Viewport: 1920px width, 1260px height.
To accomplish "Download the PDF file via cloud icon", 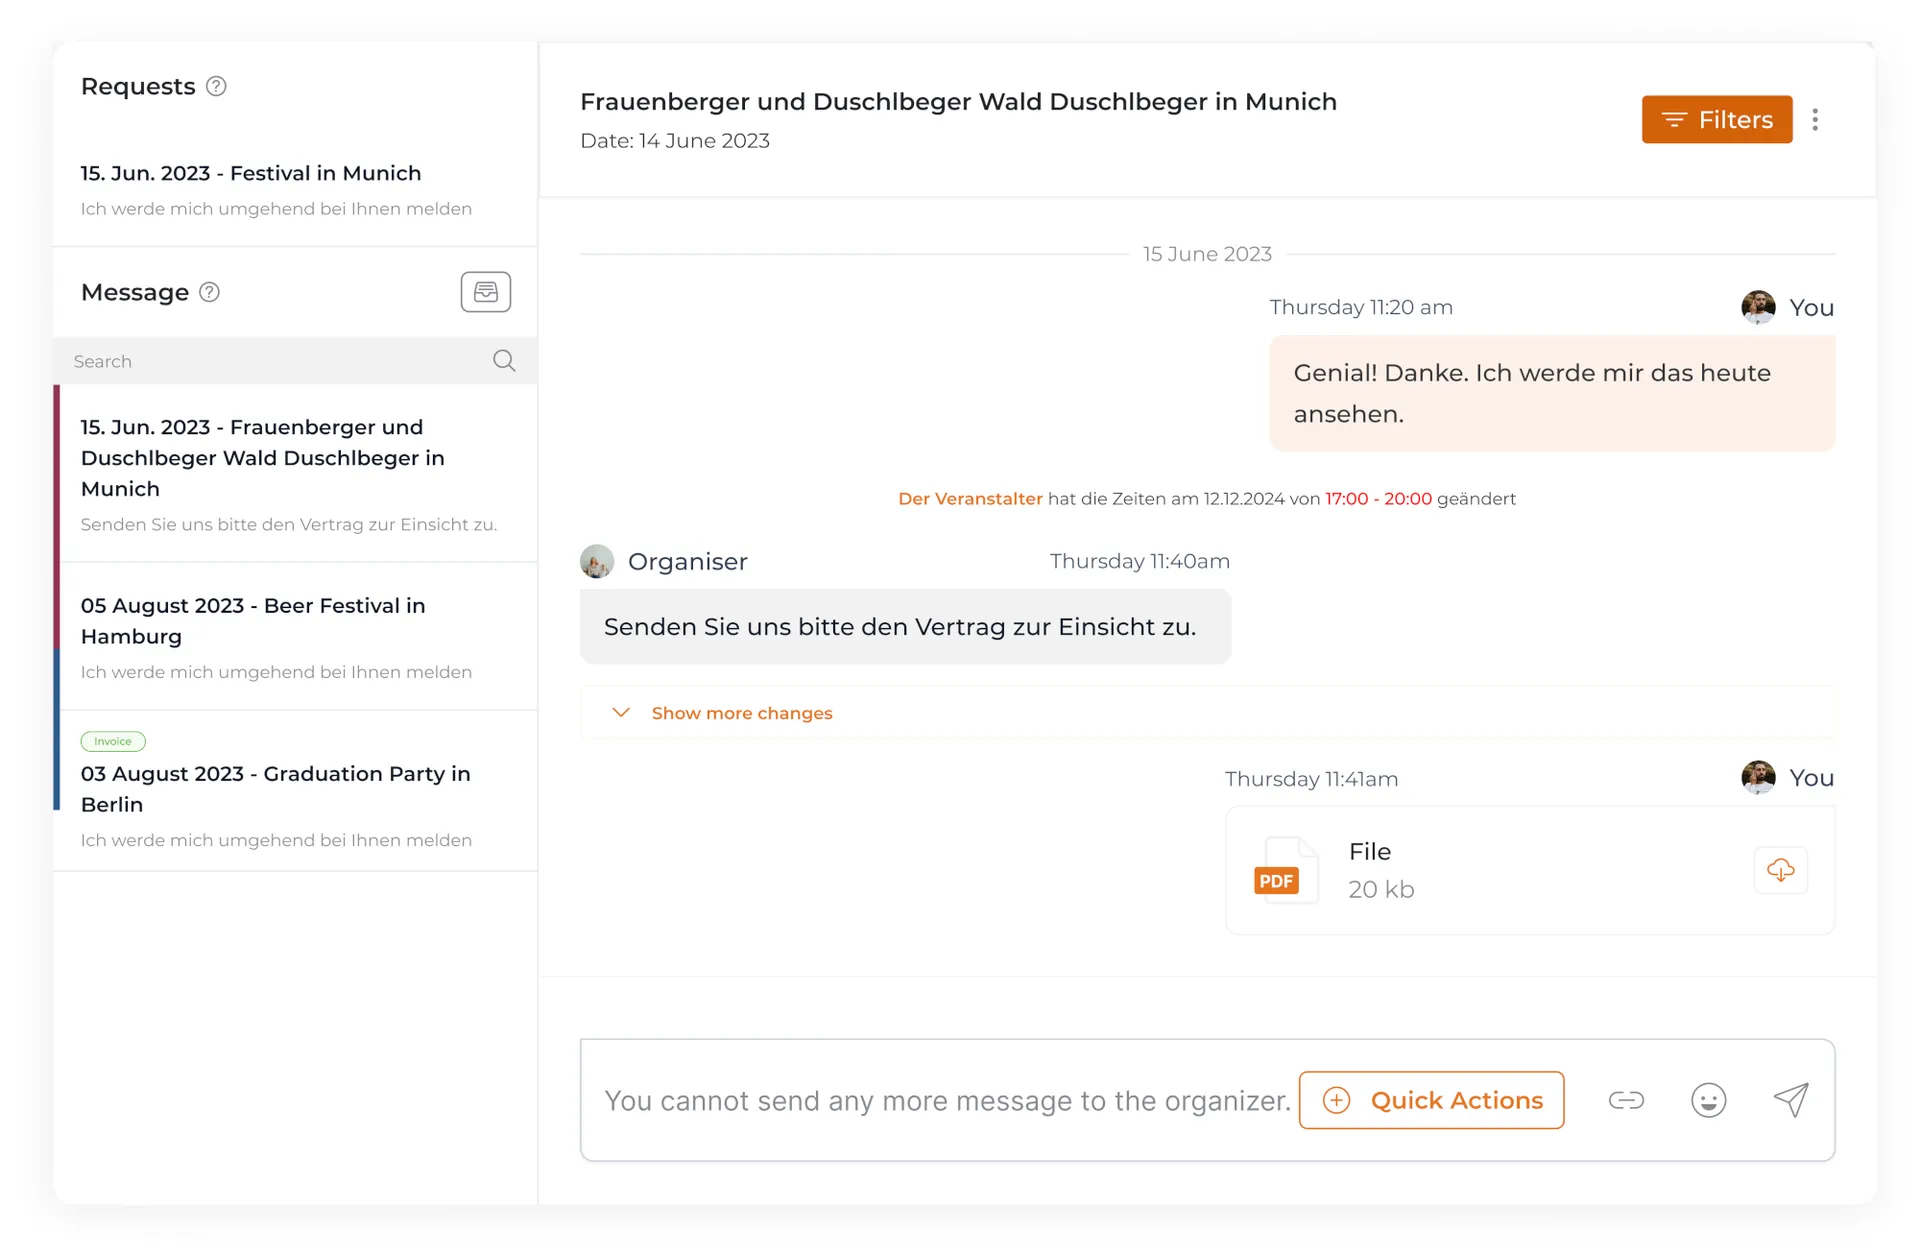I will (x=1780, y=870).
